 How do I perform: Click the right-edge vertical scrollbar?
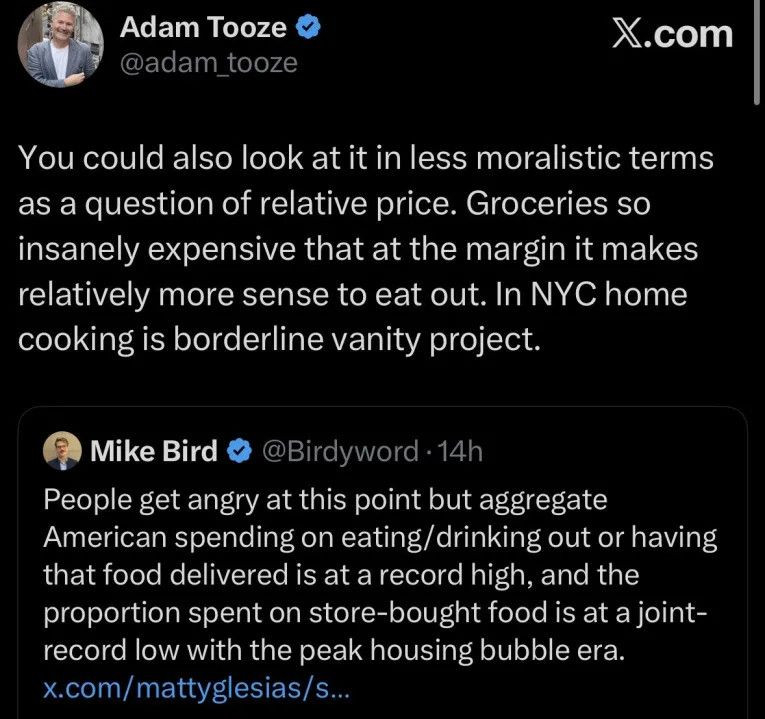[758, 50]
